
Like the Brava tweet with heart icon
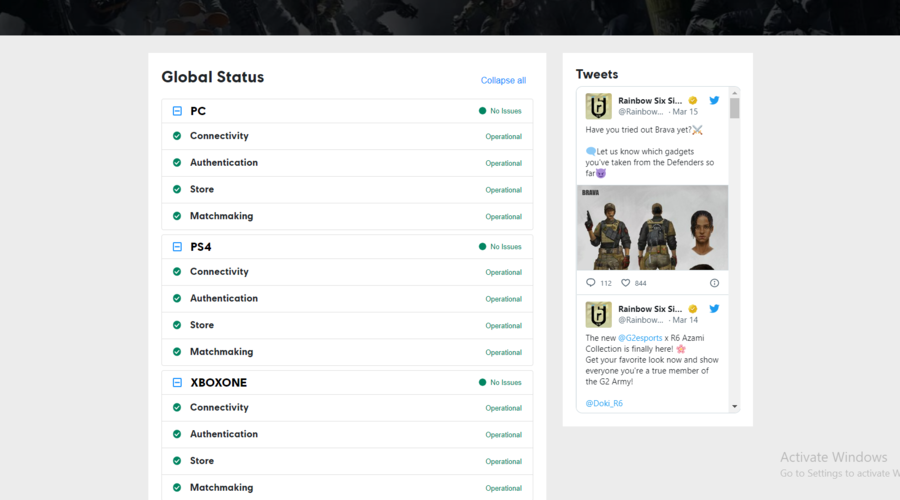coord(625,283)
